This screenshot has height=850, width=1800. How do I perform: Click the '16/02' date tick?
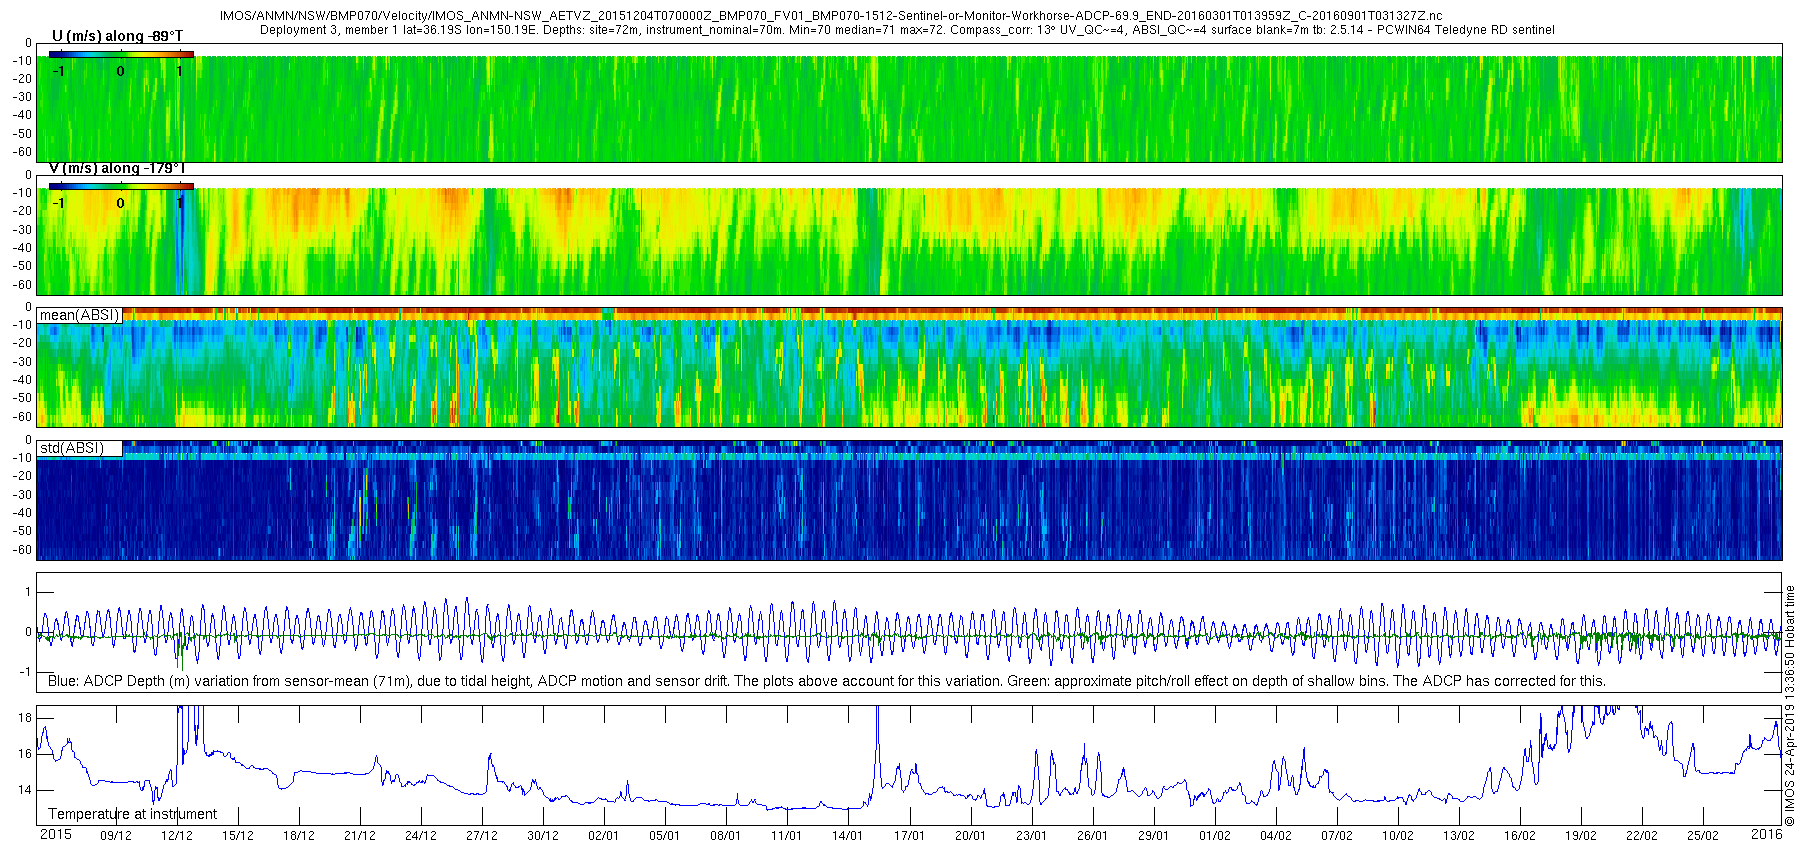(1520, 836)
